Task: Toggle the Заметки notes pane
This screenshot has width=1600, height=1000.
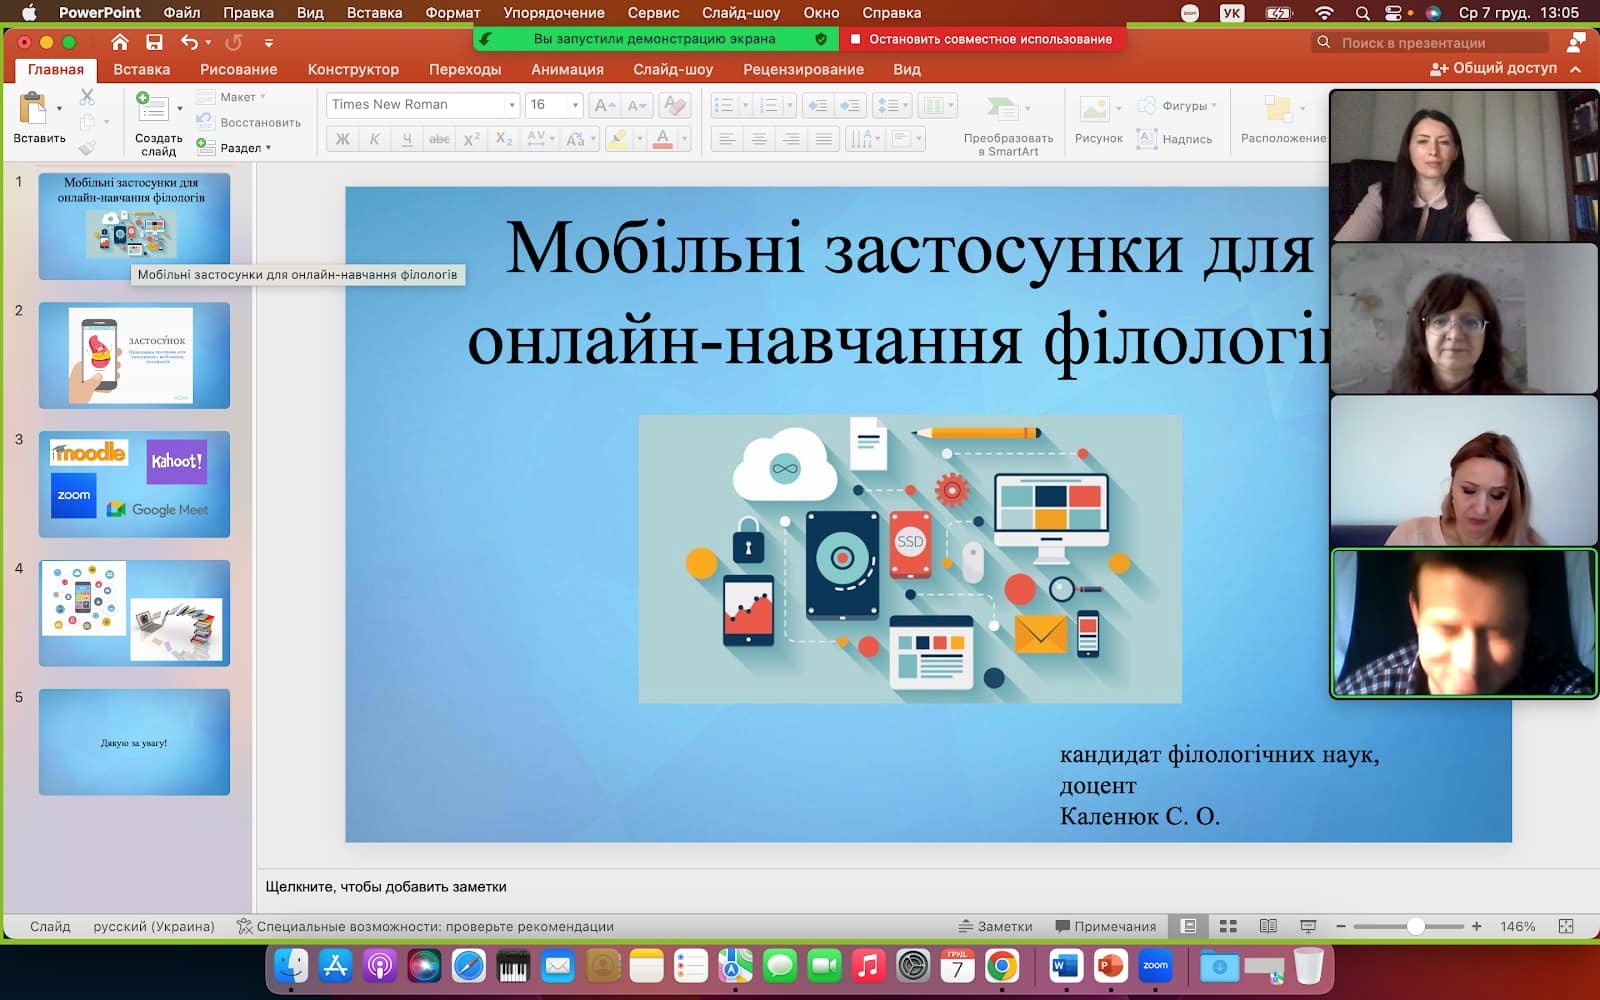Action: (x=995, y=926)
